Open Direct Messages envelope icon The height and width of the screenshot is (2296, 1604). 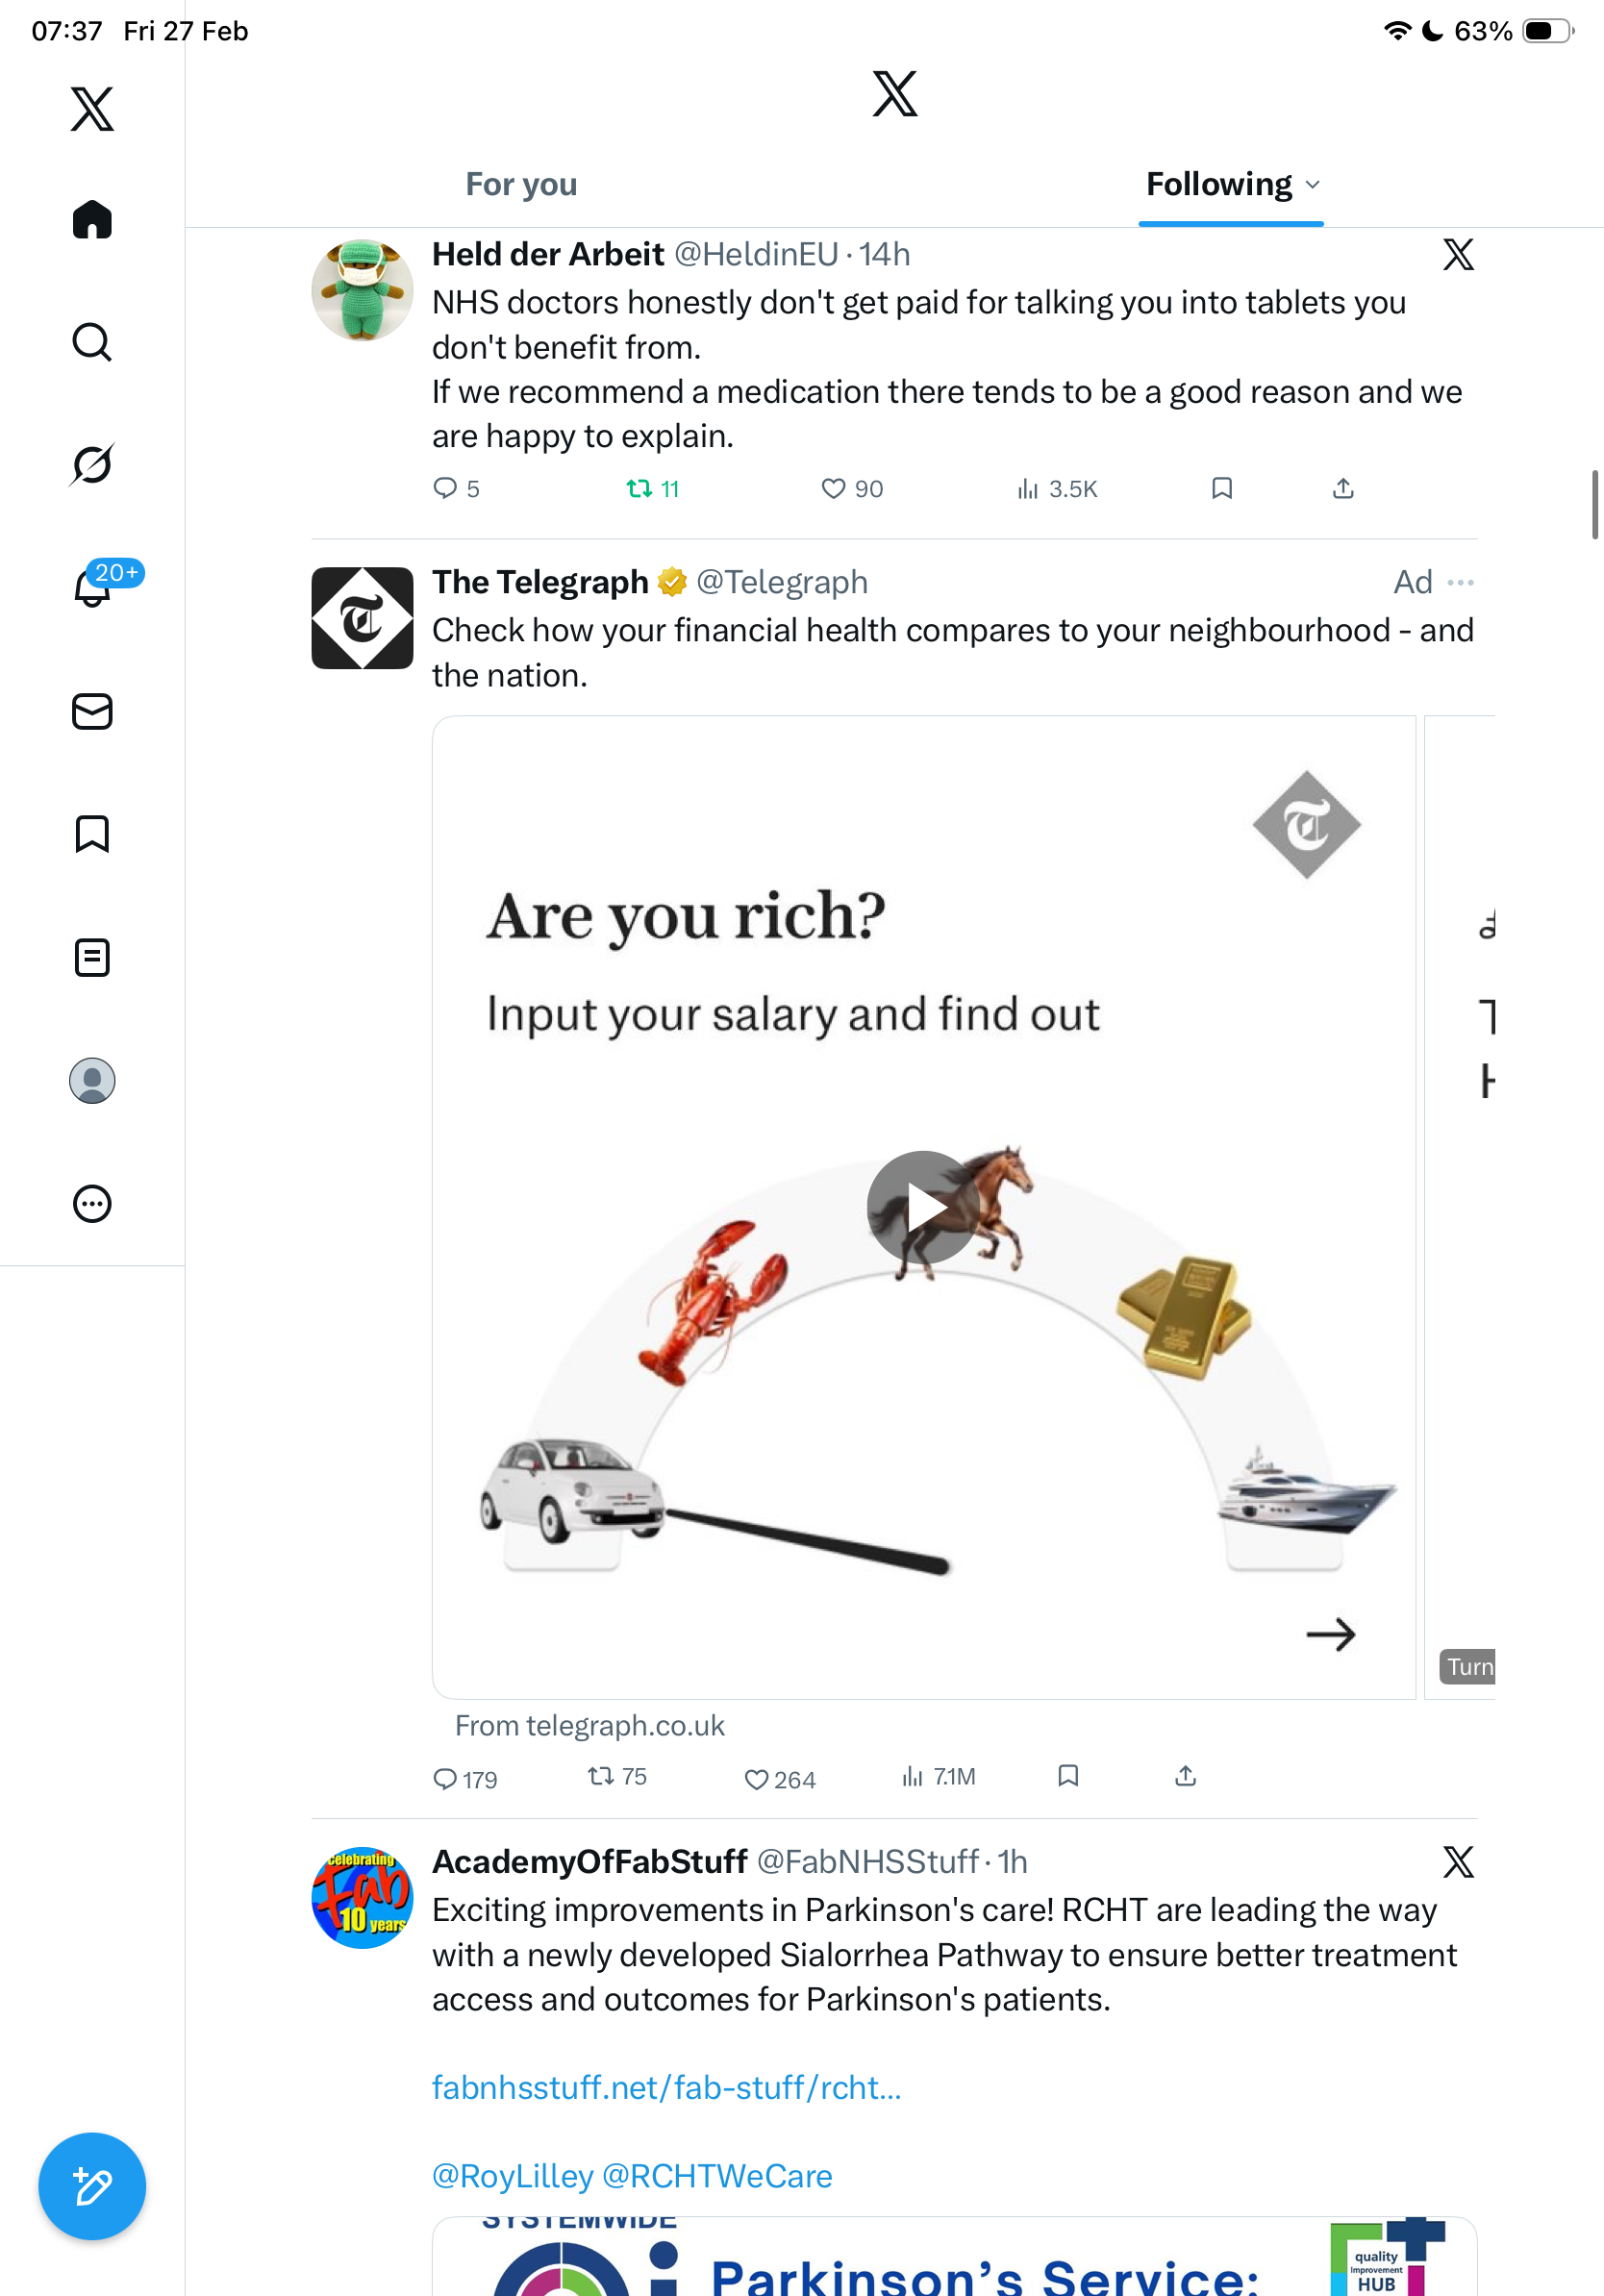click(92, 712)
